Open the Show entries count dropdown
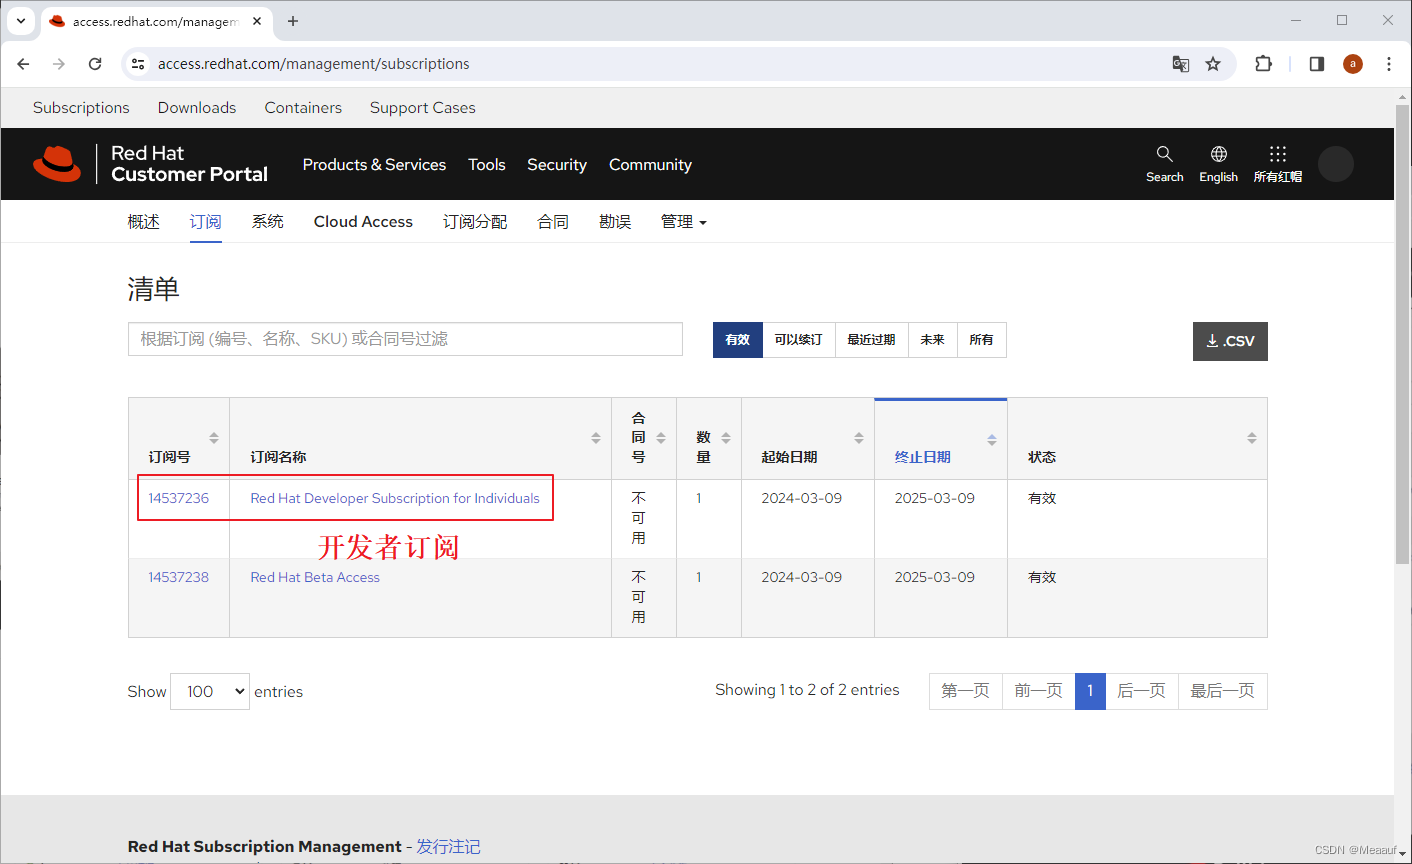1412x864 pixels. [x=210, y=691]
